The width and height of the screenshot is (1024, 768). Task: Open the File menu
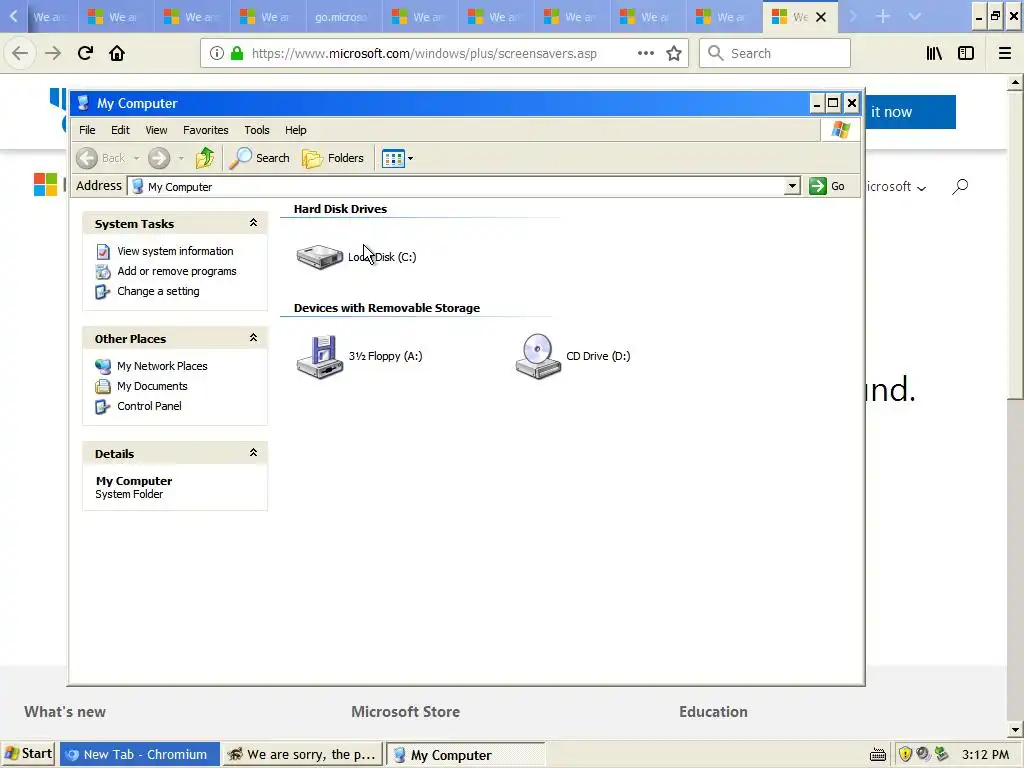[x=87, y=130]
